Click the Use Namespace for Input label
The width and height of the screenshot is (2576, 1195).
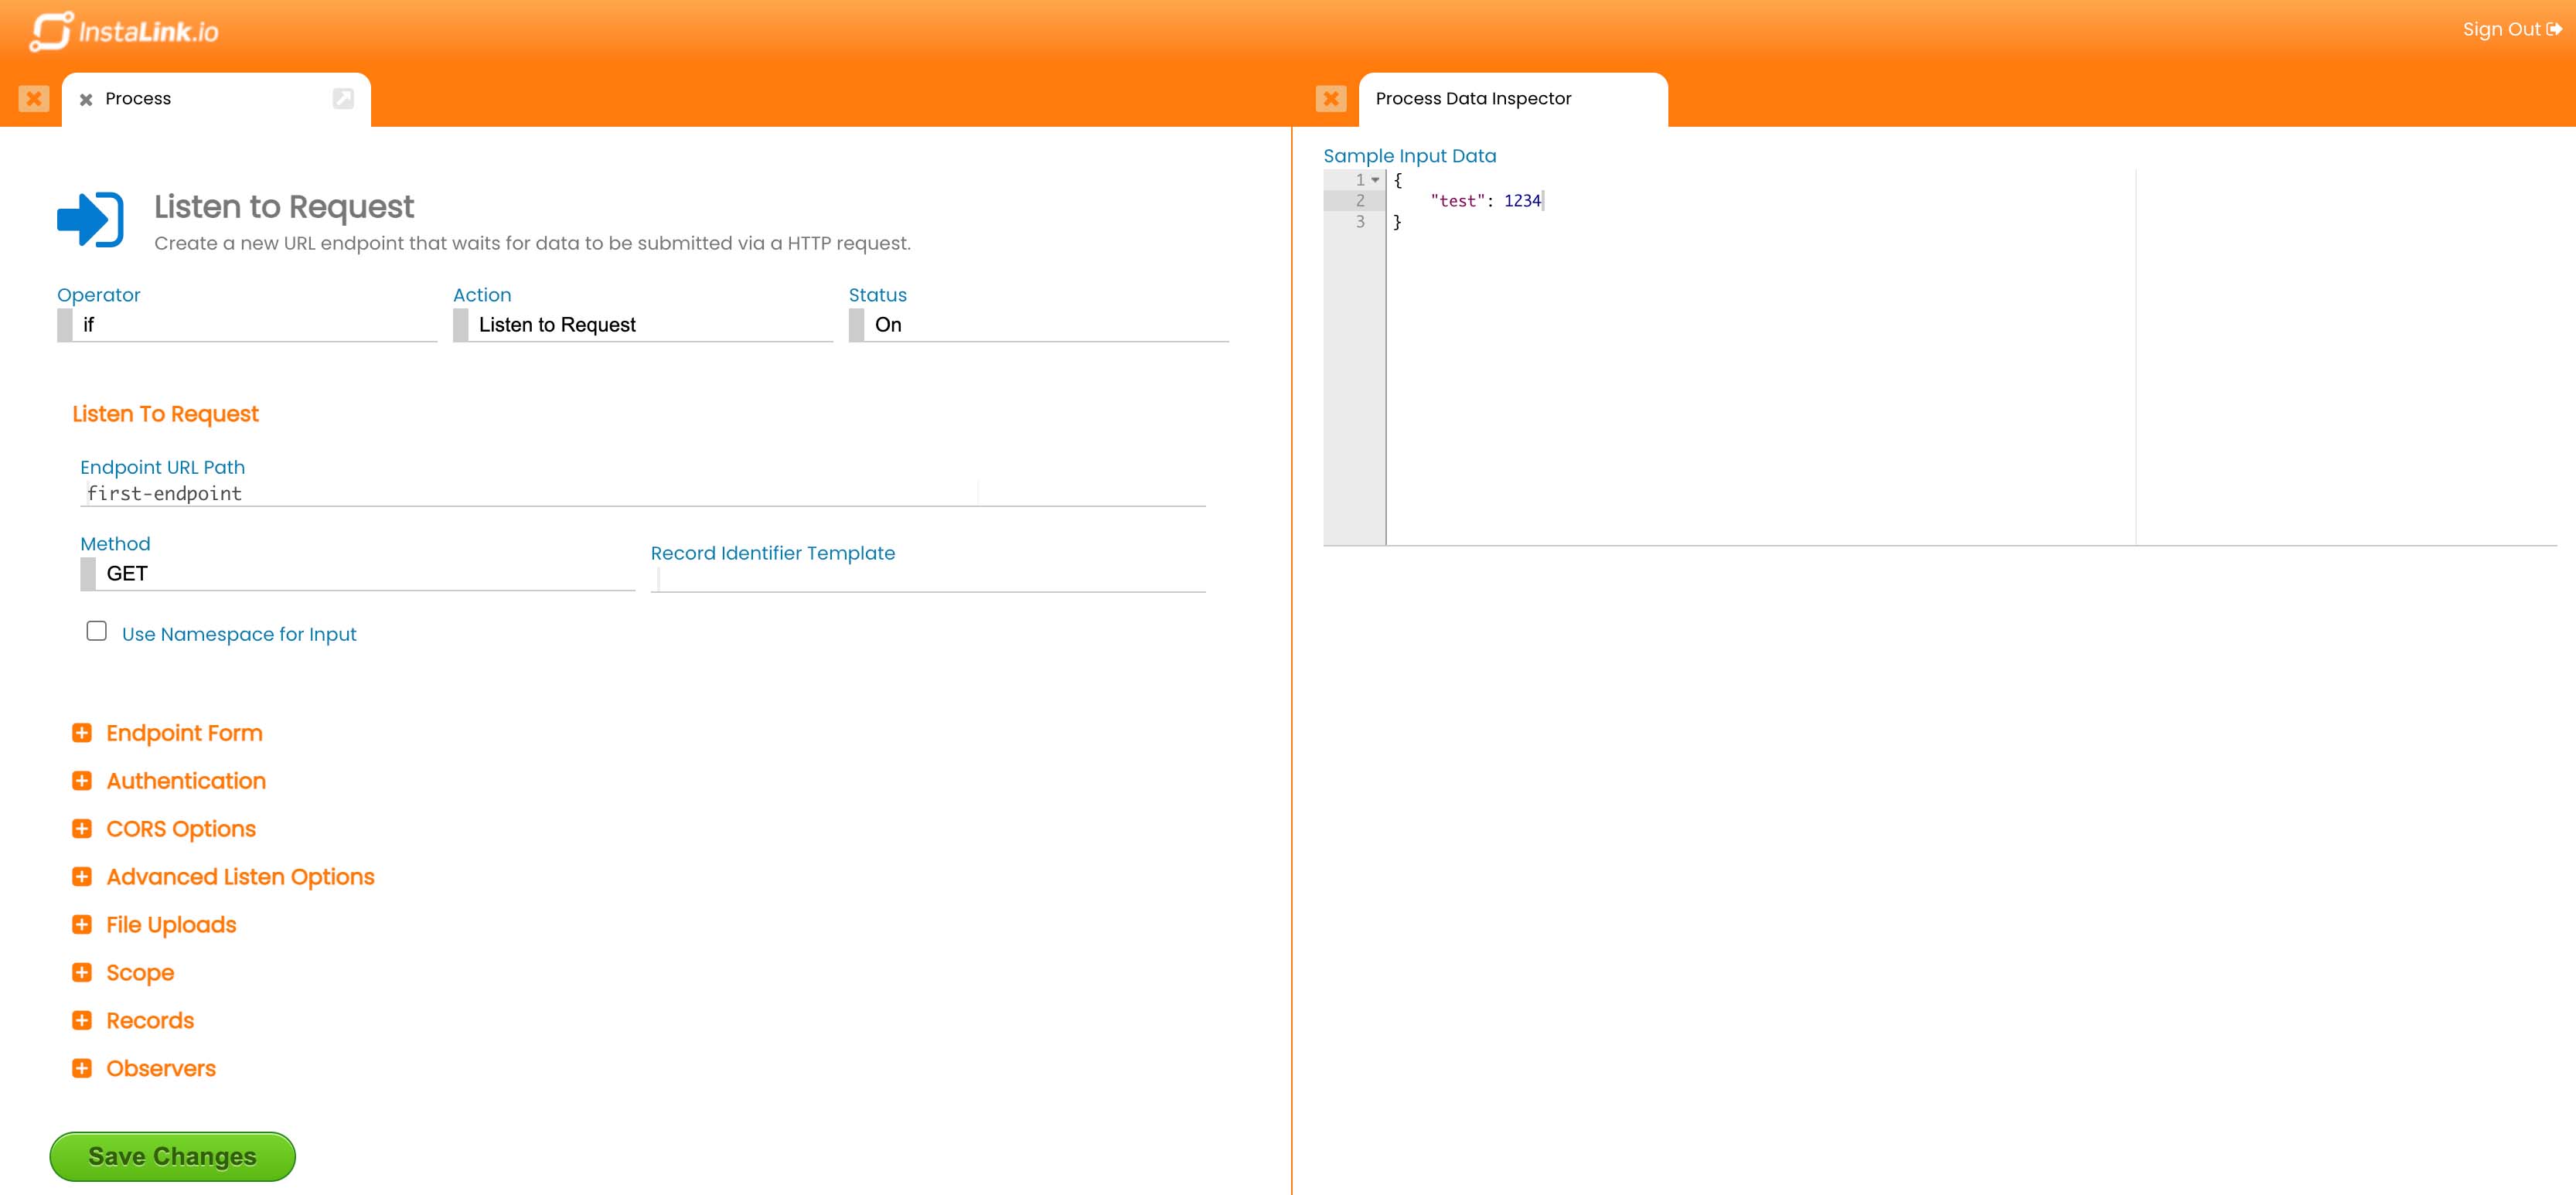(239, 634)
